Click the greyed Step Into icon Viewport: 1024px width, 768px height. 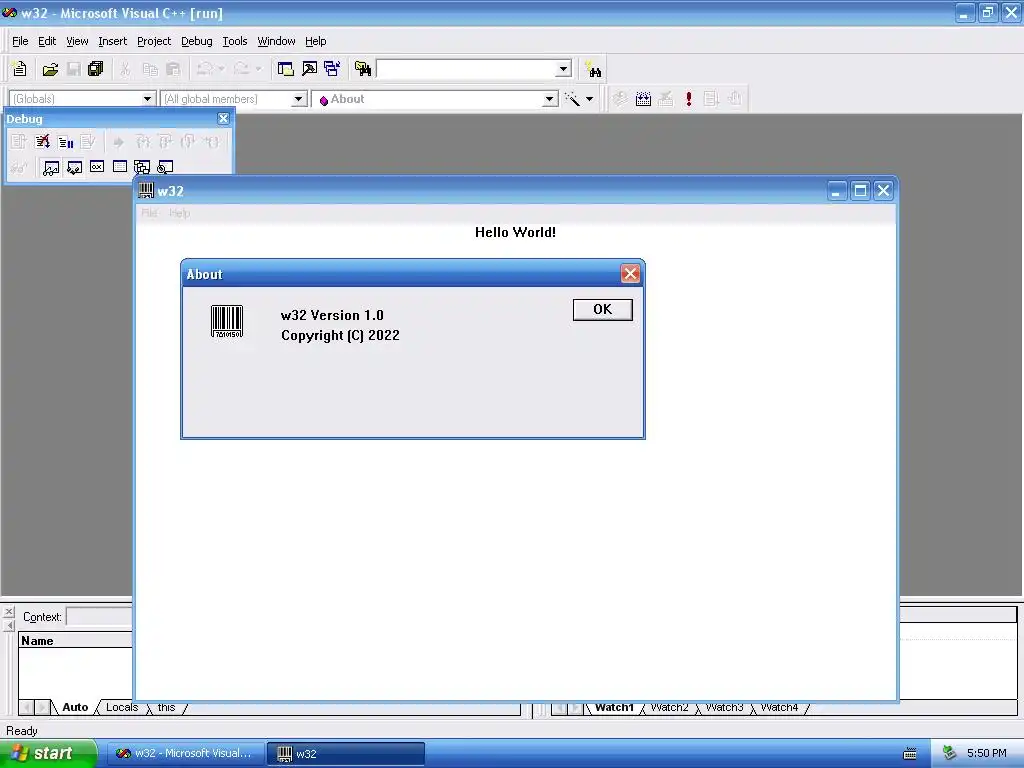(x=143, y=142)
